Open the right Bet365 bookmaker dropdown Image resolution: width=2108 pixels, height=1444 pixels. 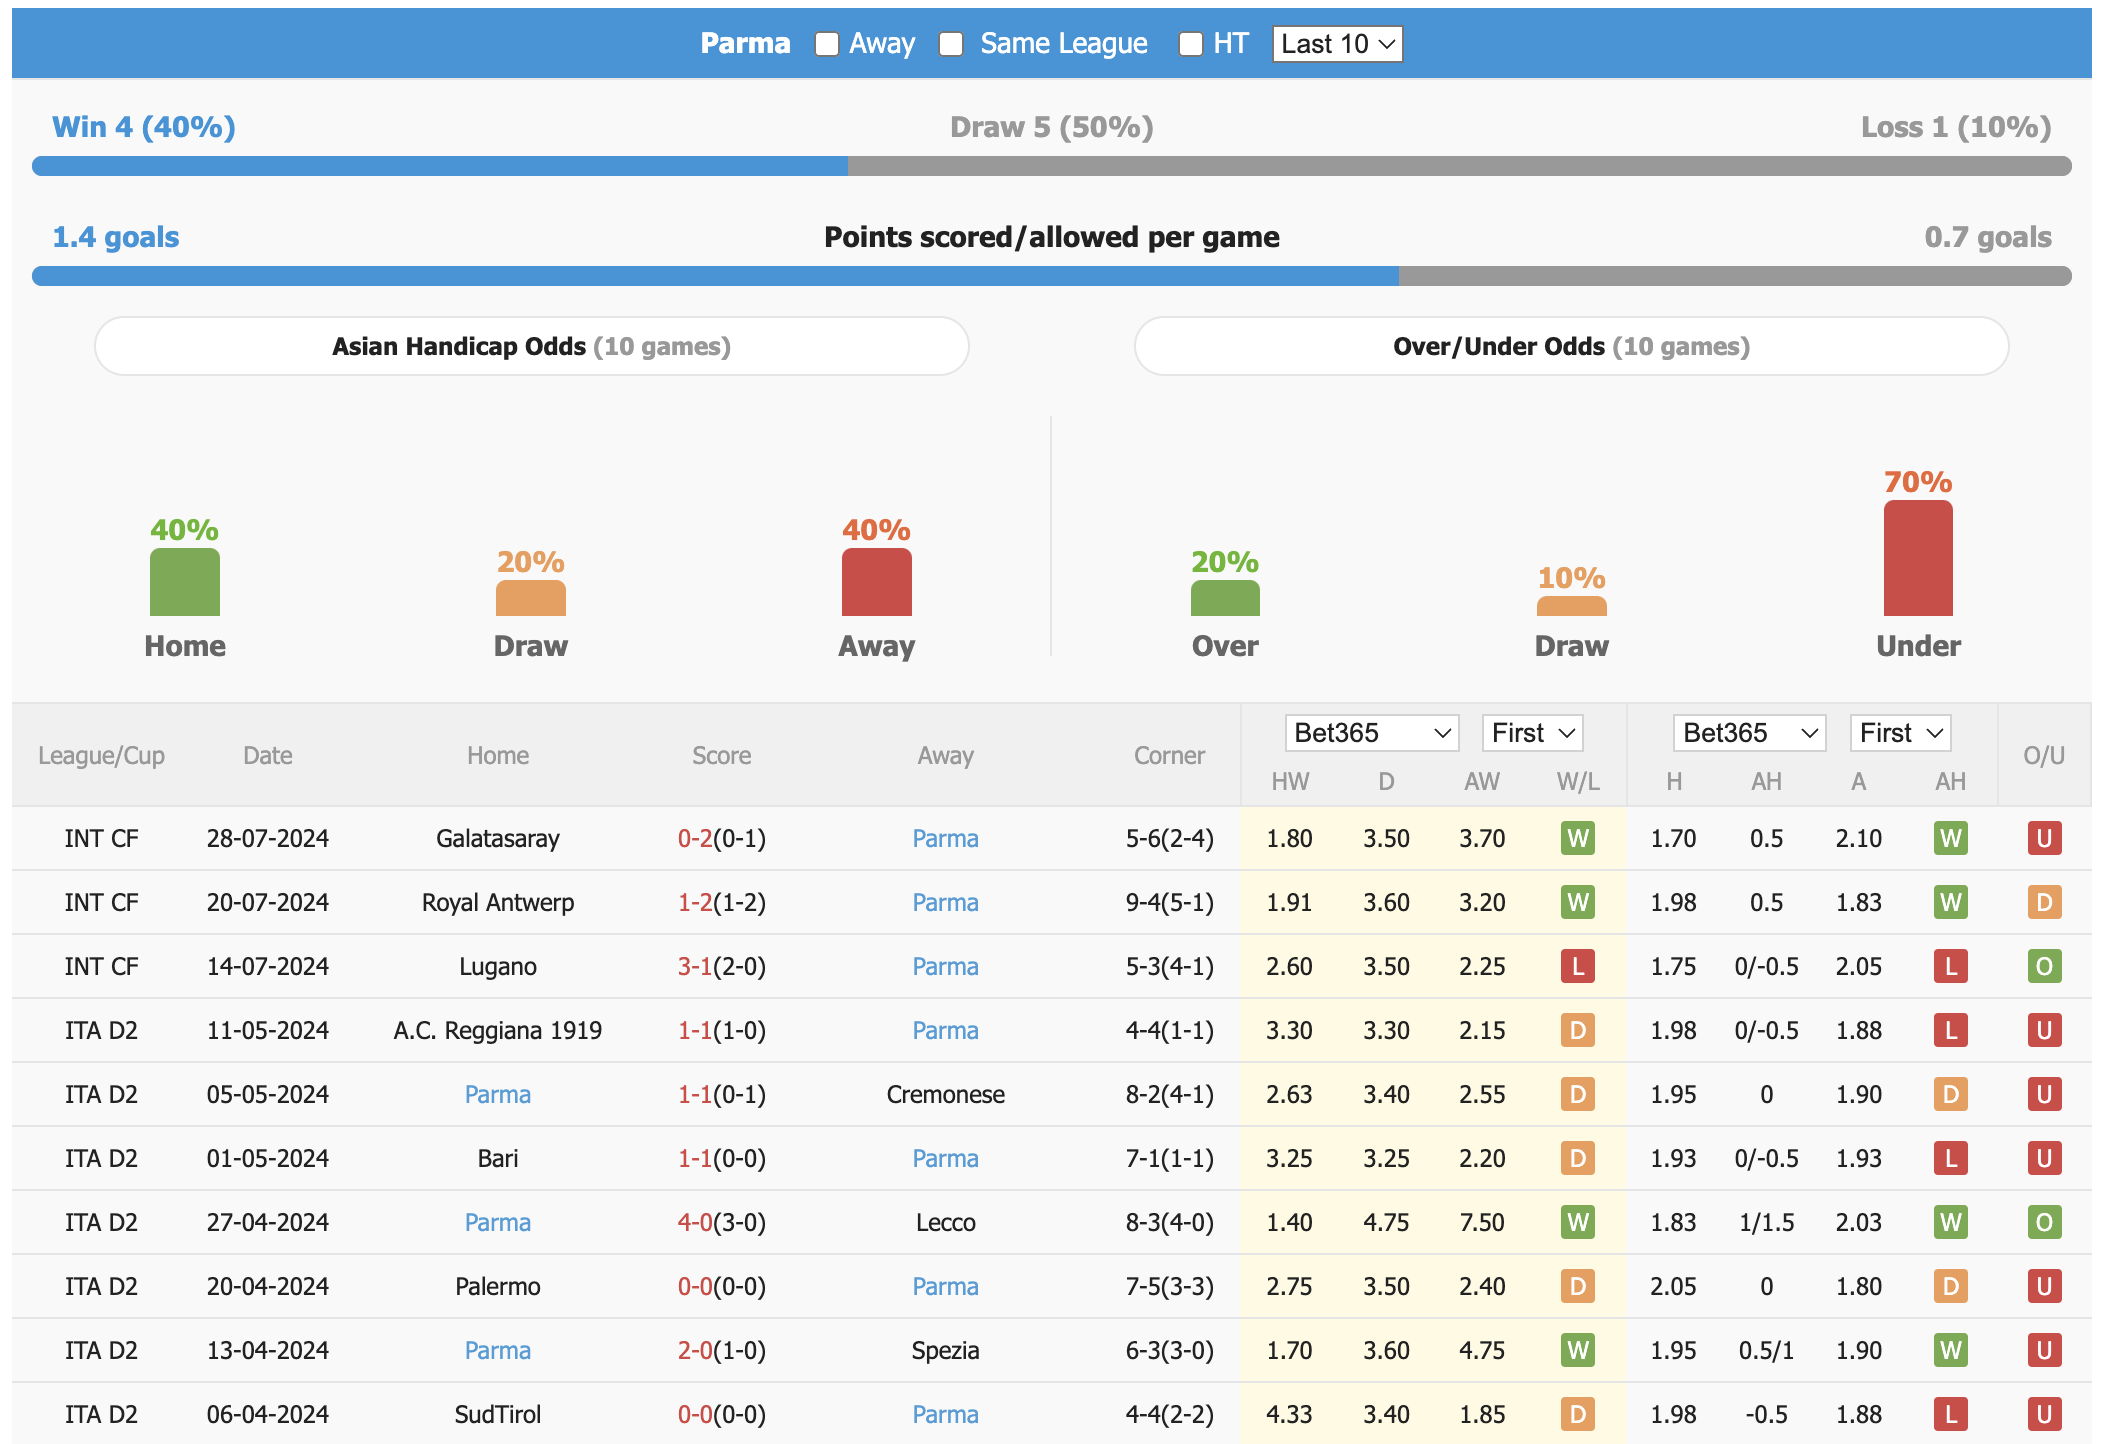point(1749,733)
